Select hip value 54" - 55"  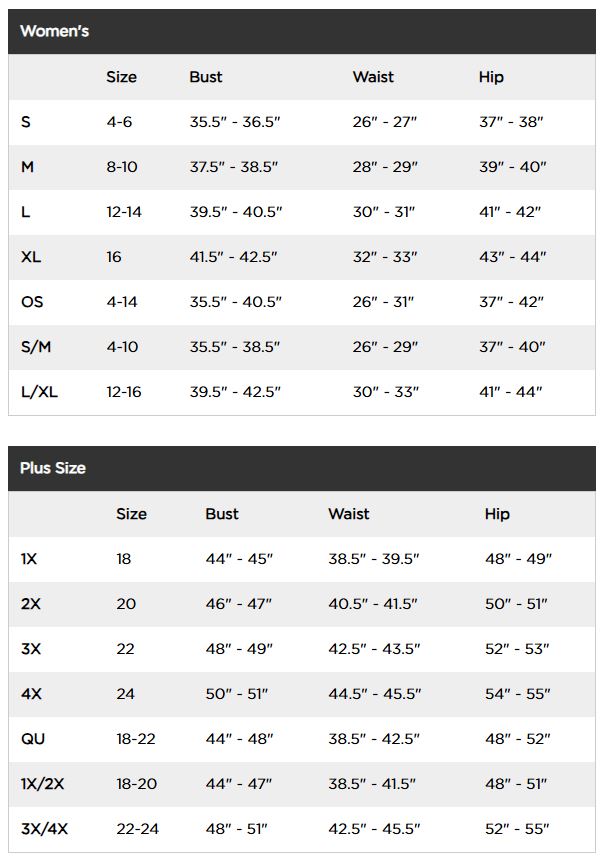518,694
